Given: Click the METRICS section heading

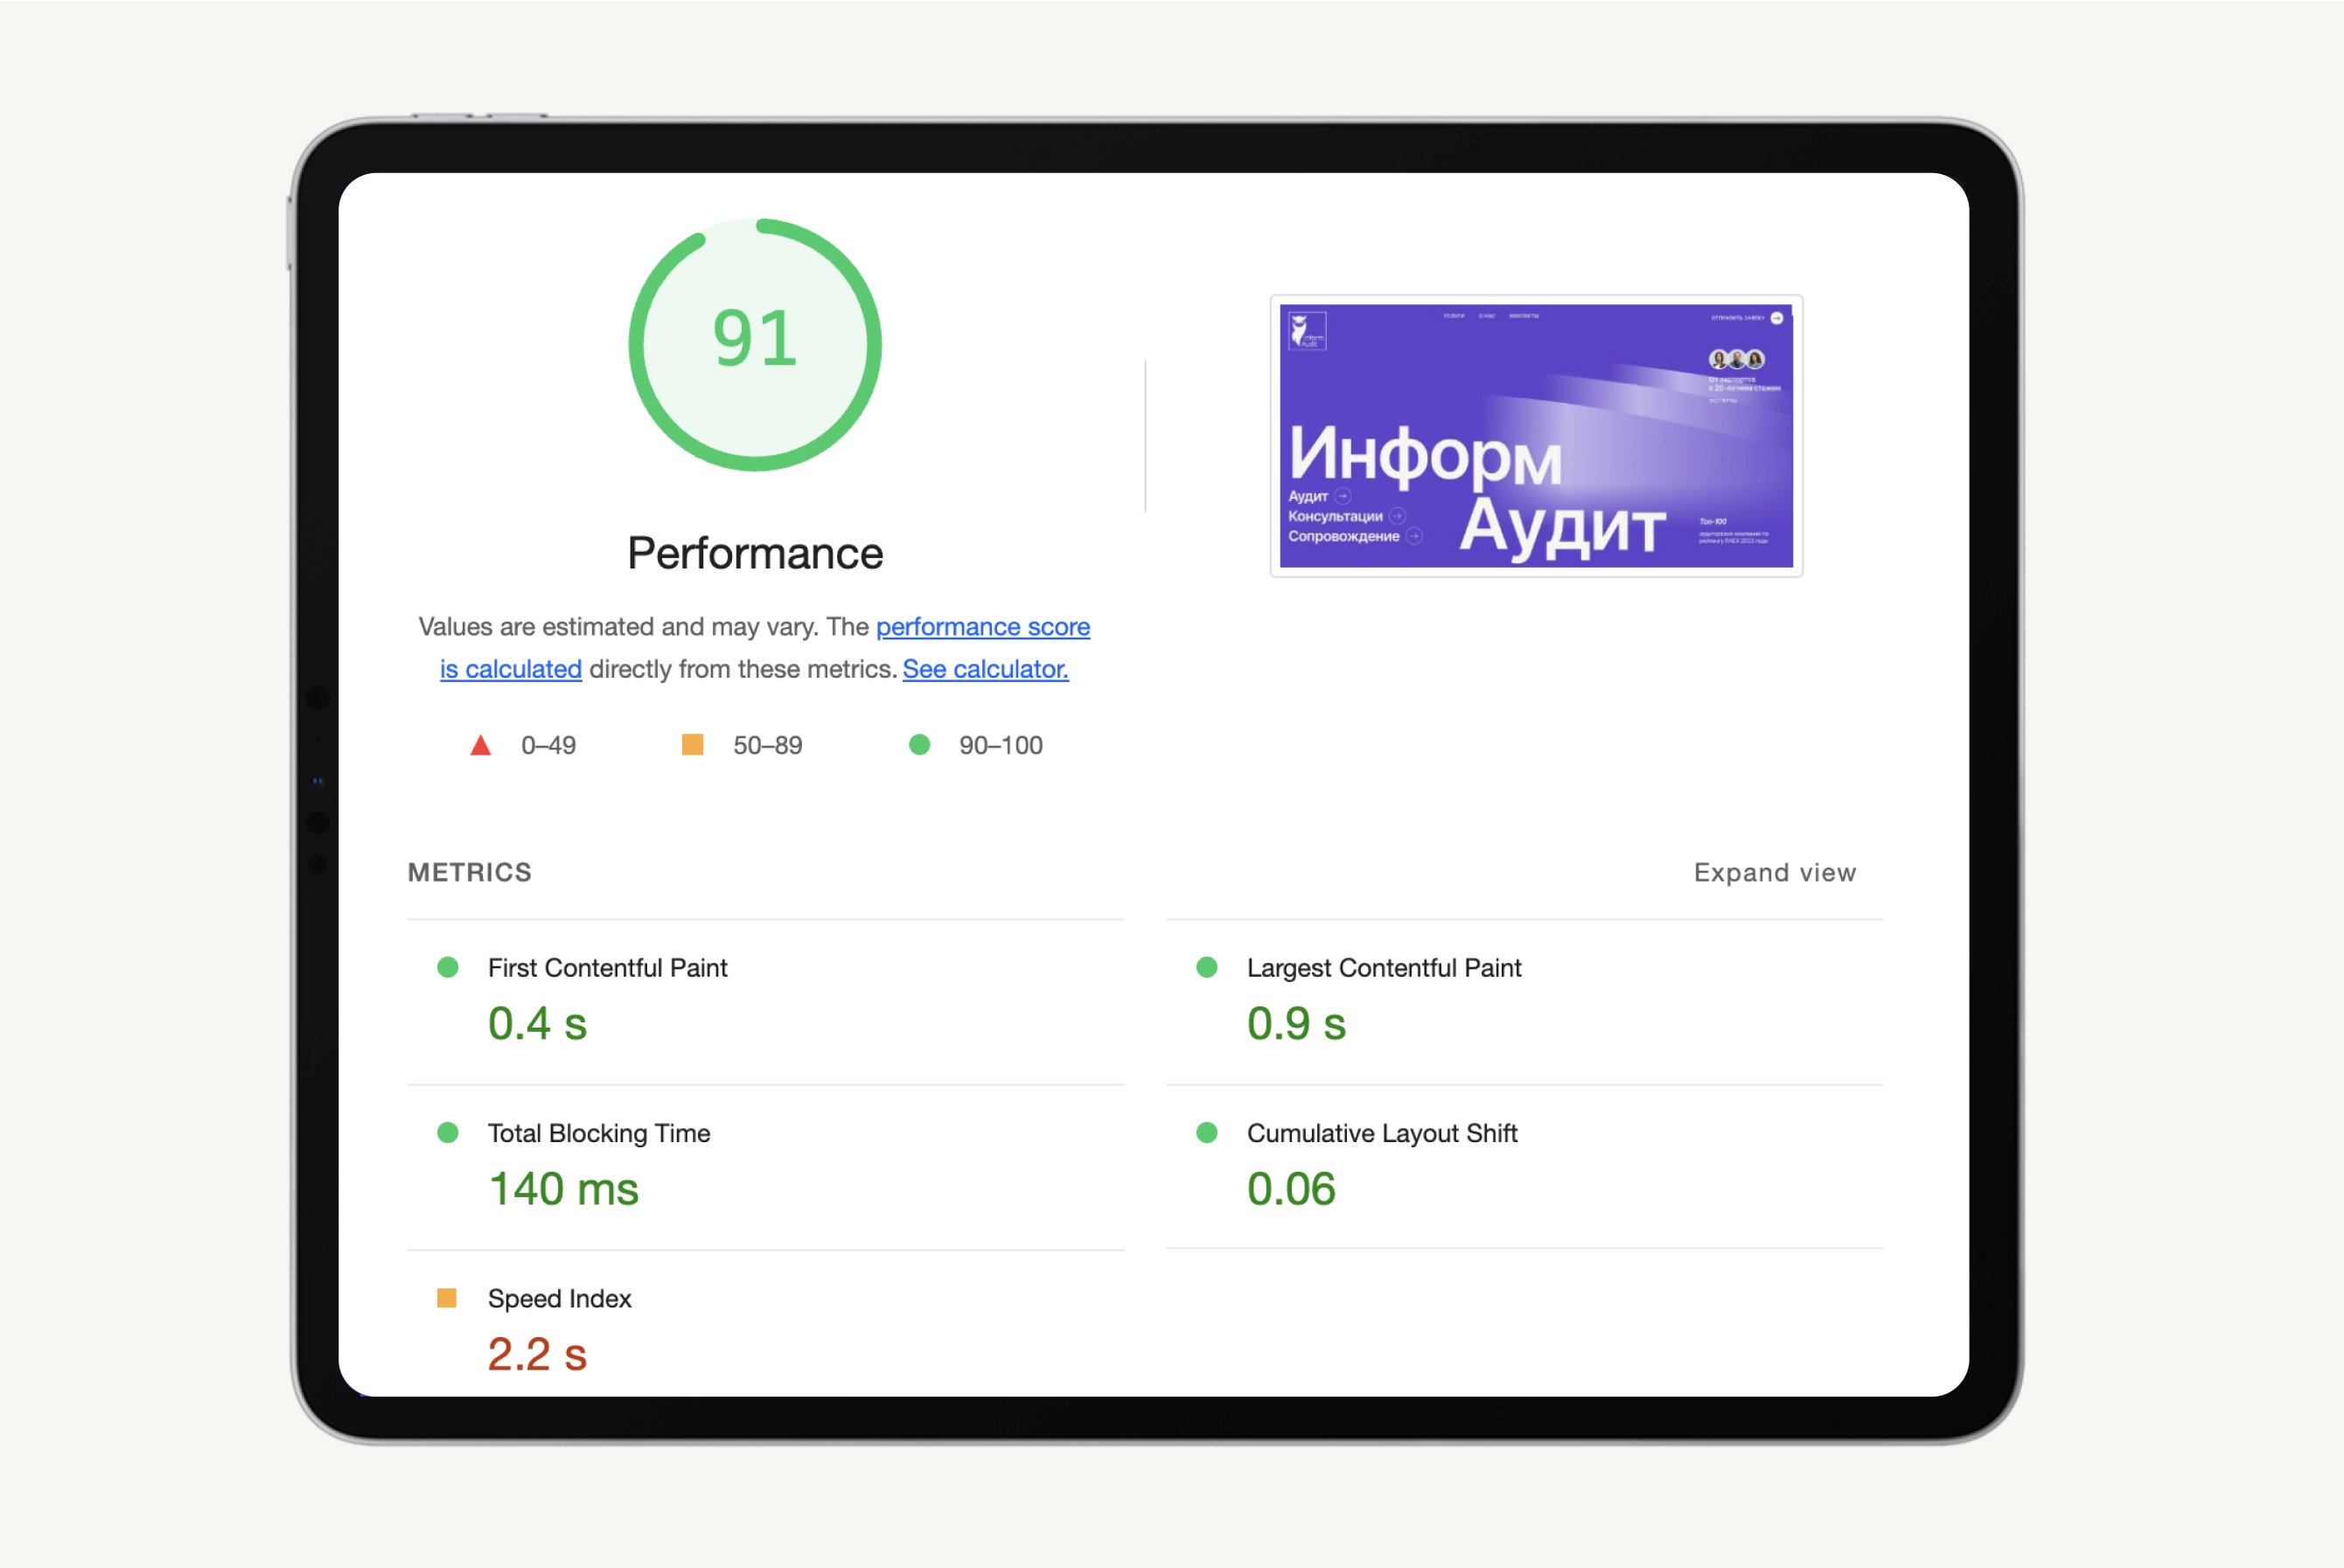Looking at the screenshot, I should 469,872.
